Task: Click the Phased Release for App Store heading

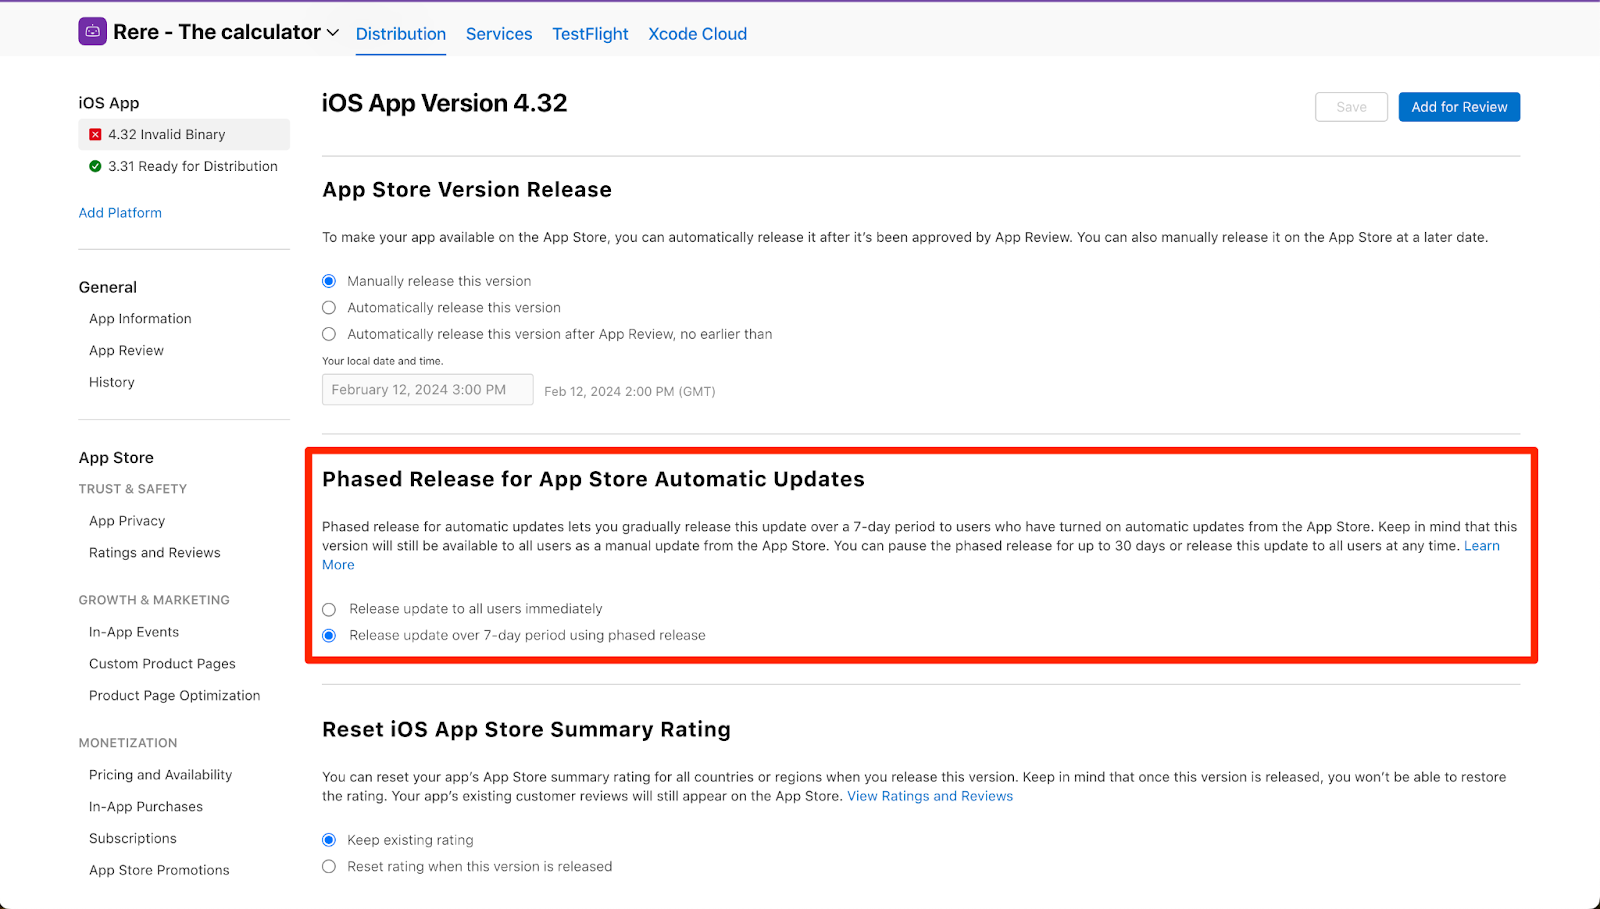Action: (x=593, y=479)
